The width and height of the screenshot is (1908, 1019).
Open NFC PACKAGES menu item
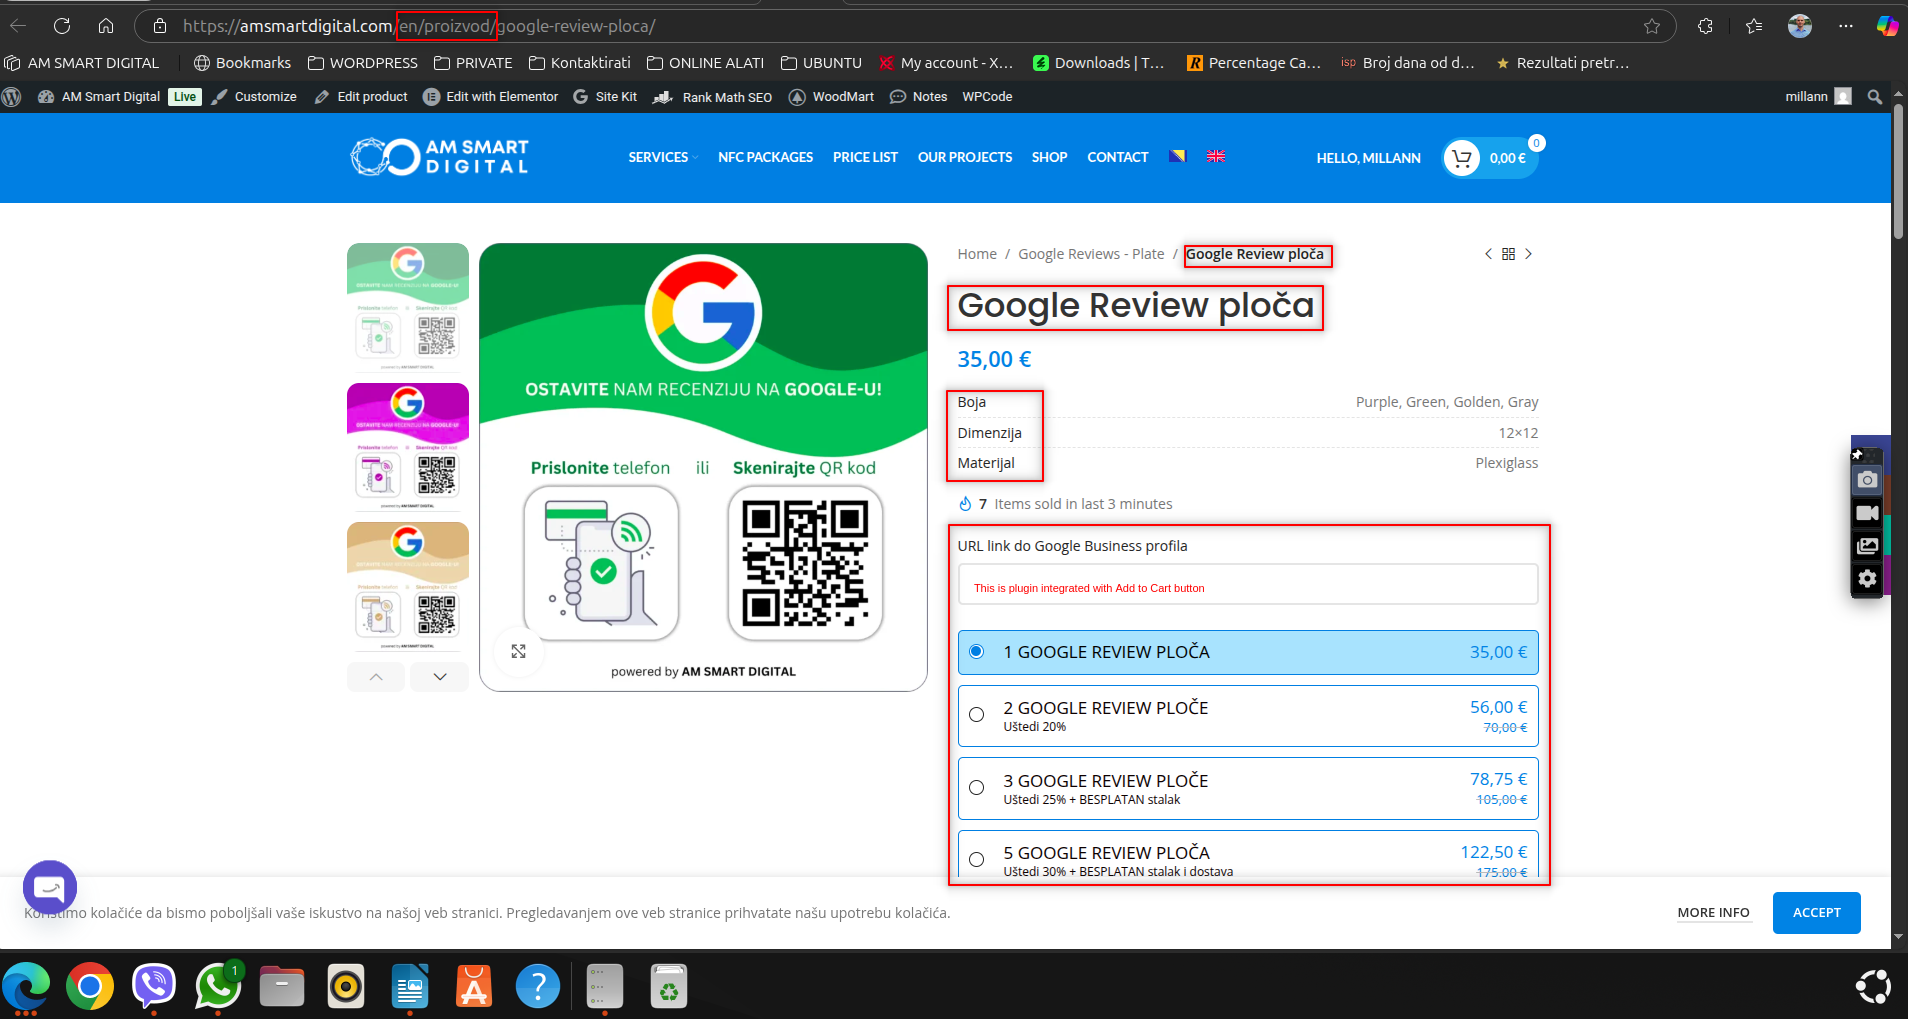click(765, 157)
